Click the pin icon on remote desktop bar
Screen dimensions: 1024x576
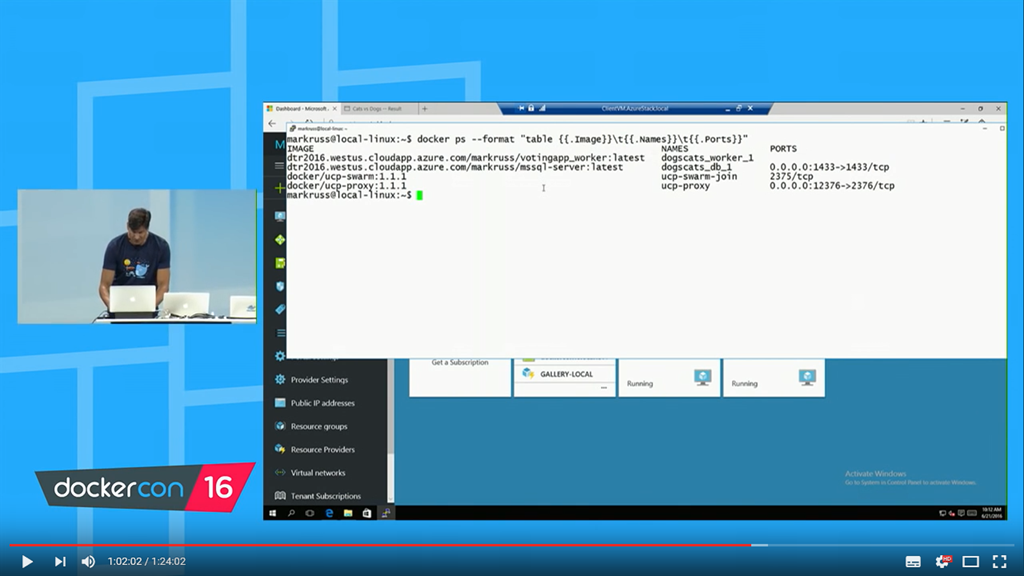521,108
